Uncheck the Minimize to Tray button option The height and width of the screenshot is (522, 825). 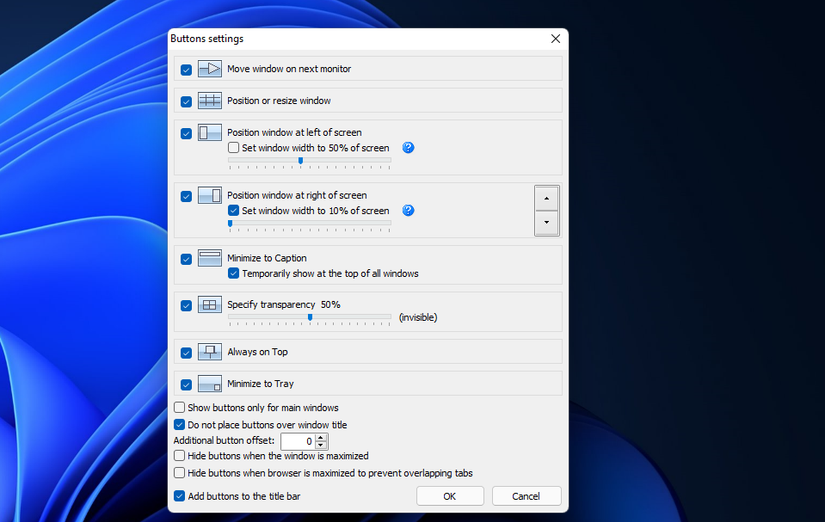click(186, 385)
